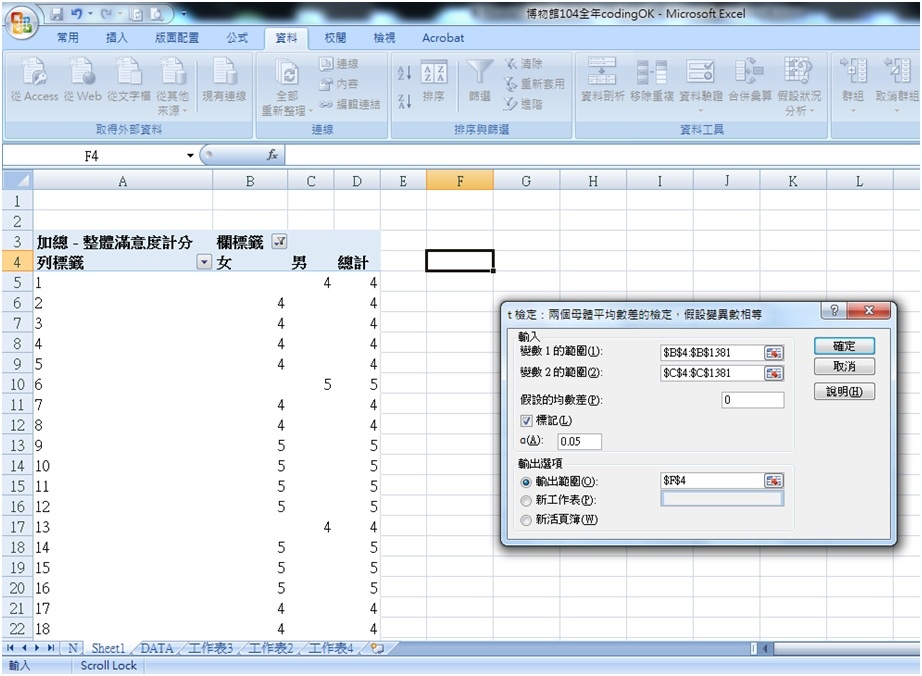The image size is (922, 676).
Task: Switch to the Home (常用) ribbon tab
Action: [68, 38]
